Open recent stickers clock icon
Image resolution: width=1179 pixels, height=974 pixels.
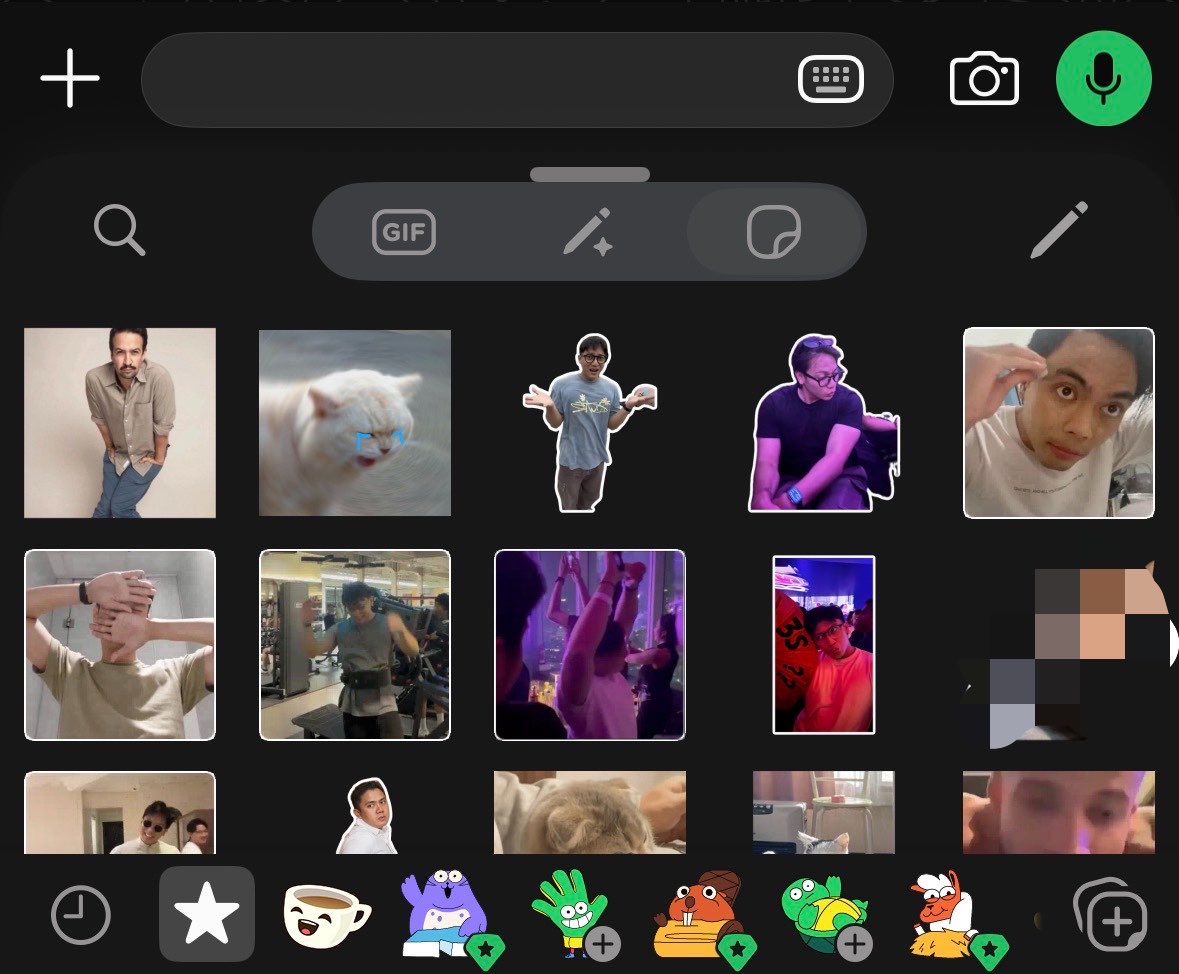point(80,915)
